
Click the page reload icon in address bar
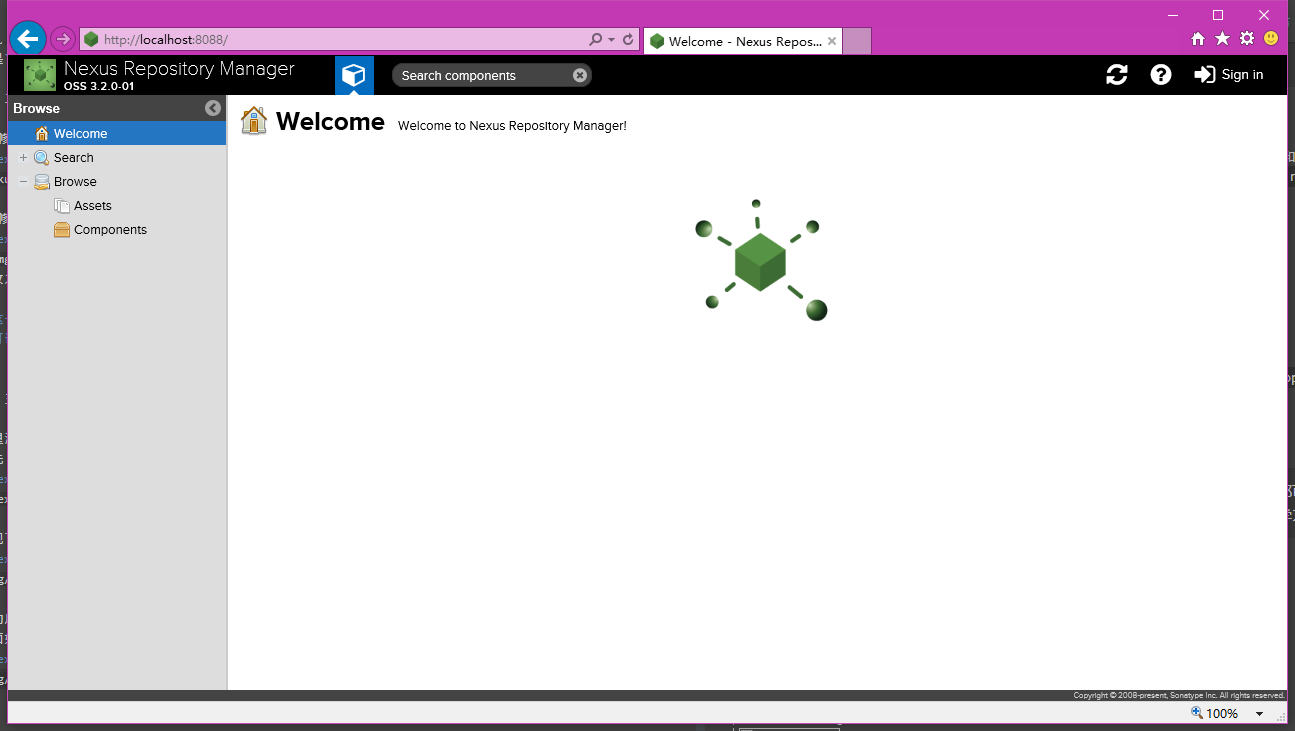point(628,40)
